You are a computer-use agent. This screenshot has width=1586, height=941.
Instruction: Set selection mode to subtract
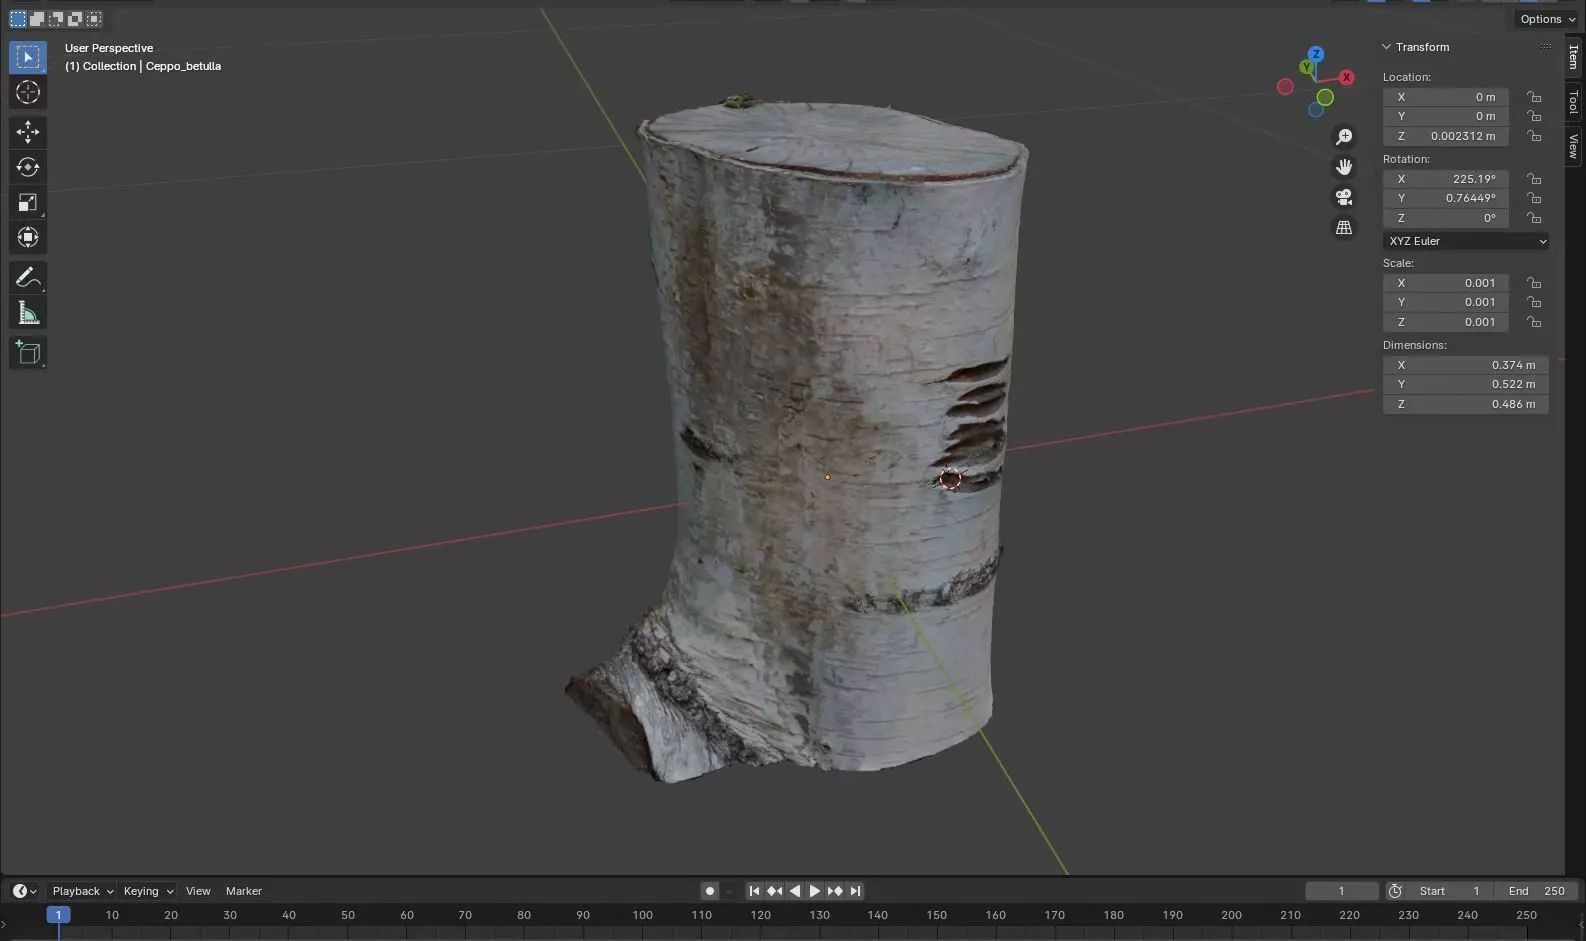pyautogui.click(x=56, y=19)
